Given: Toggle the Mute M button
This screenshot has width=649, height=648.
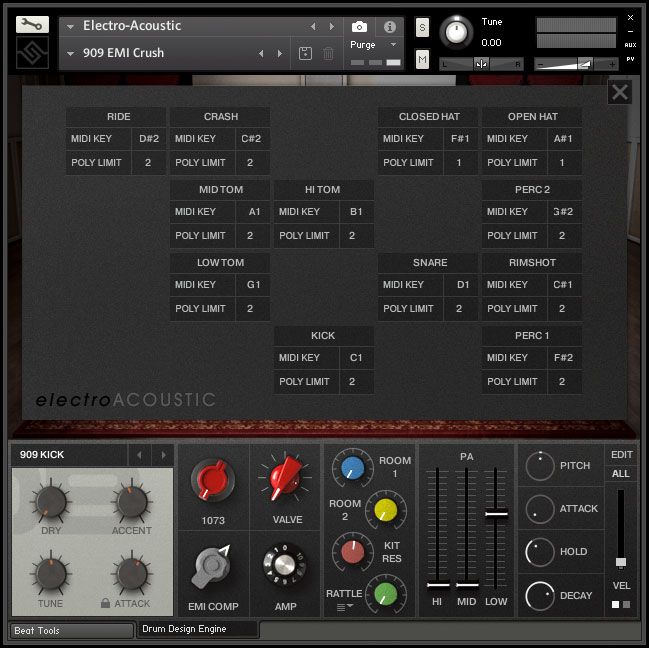Looking at the screenshot, I should click(x=422, y=60).
